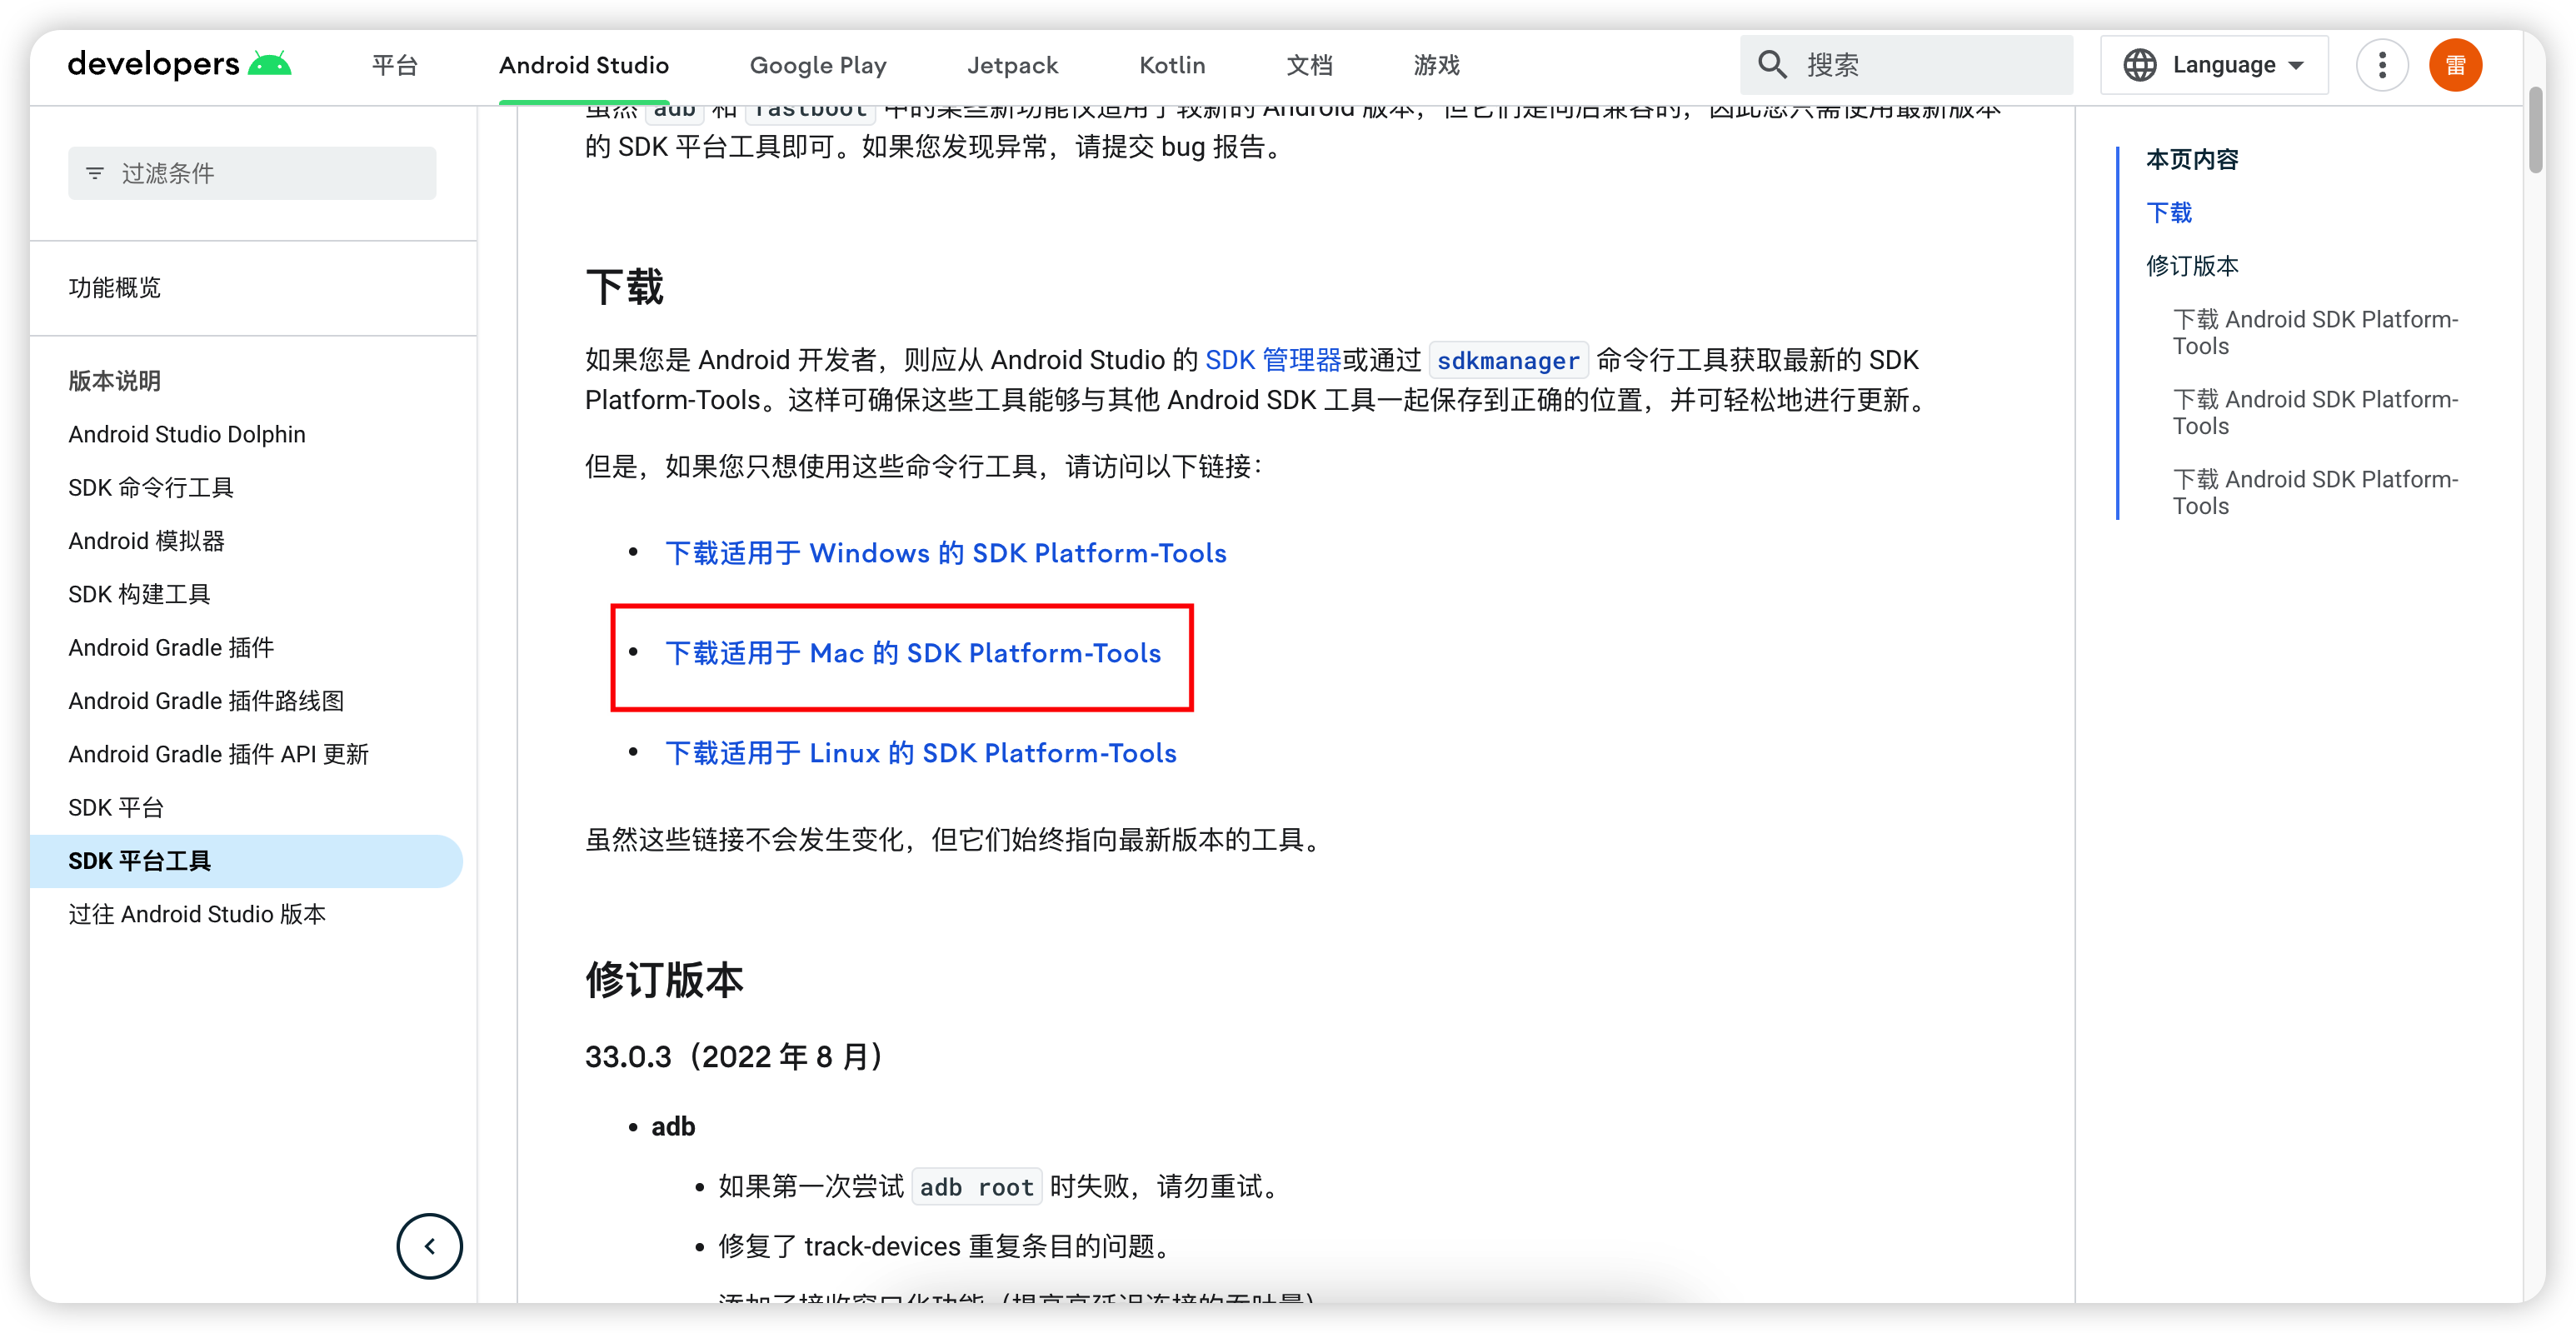Screen dimensions: 2576x1333
Task: Open Android Gradle 插件 API 更新
Action: (219, 754)
